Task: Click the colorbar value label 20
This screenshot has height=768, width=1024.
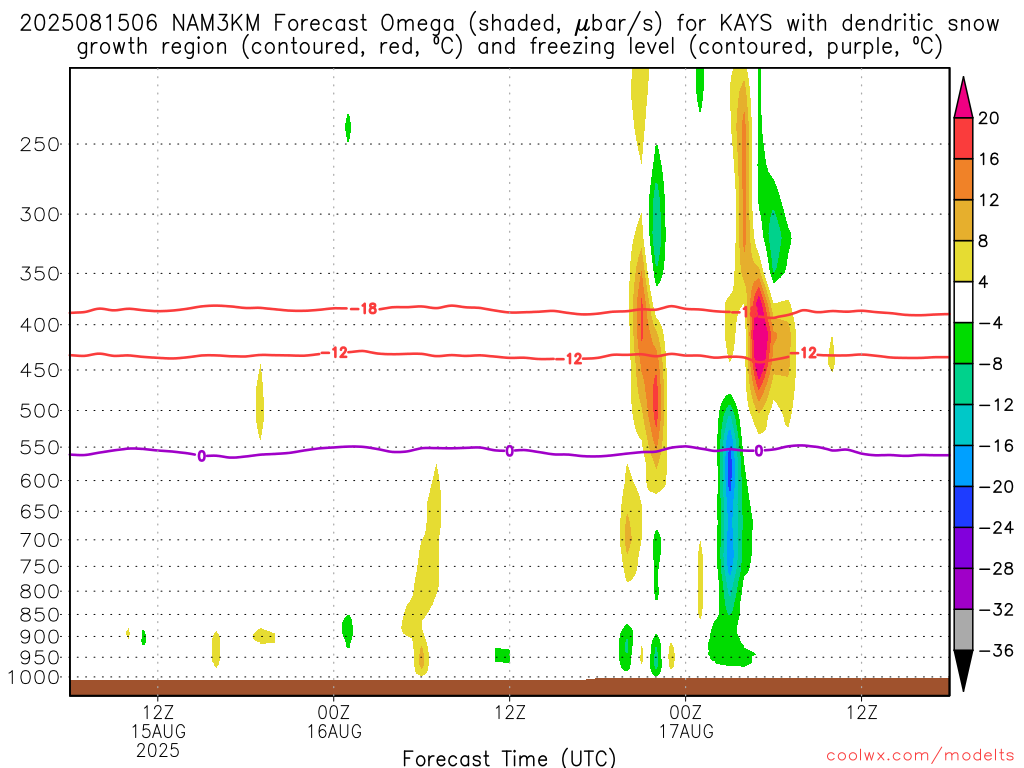Action: click(989, 118)
